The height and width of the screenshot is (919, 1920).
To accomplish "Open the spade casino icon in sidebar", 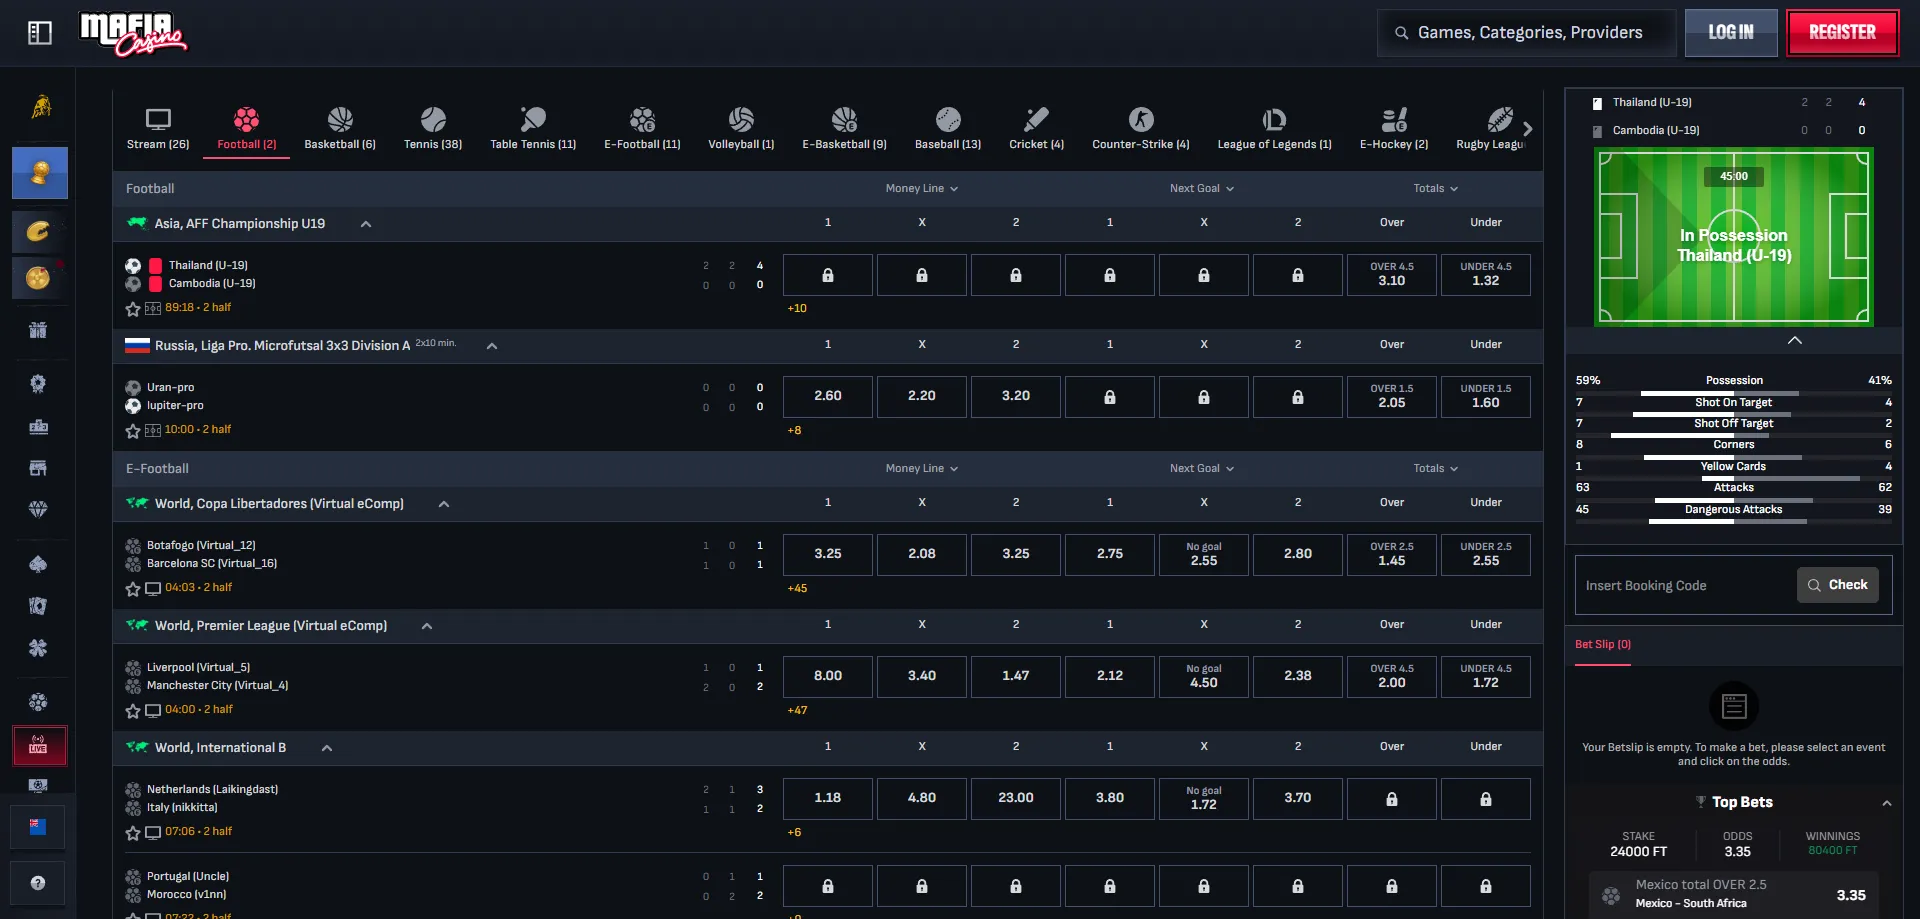I will coord(38,565).
